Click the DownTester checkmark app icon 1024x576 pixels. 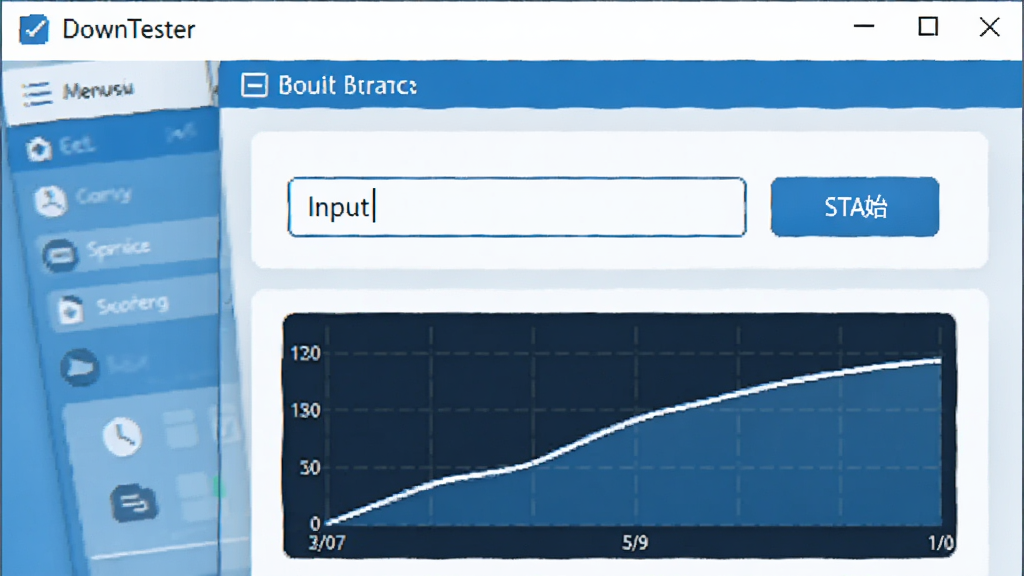tap(34, 29)
